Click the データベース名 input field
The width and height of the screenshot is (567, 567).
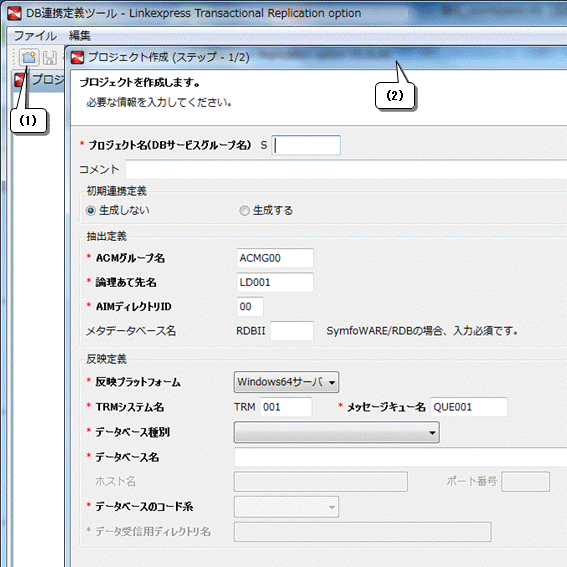[401, 457]
